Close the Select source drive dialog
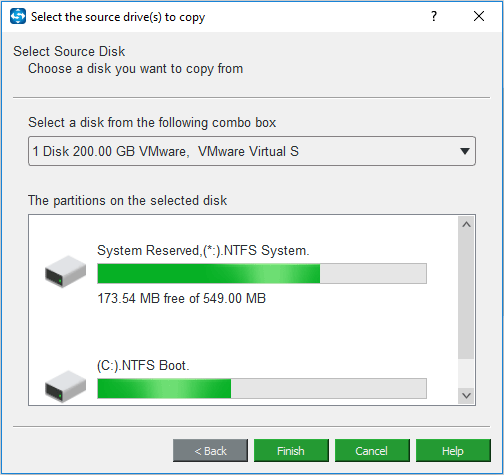 (x=479, y=16)
